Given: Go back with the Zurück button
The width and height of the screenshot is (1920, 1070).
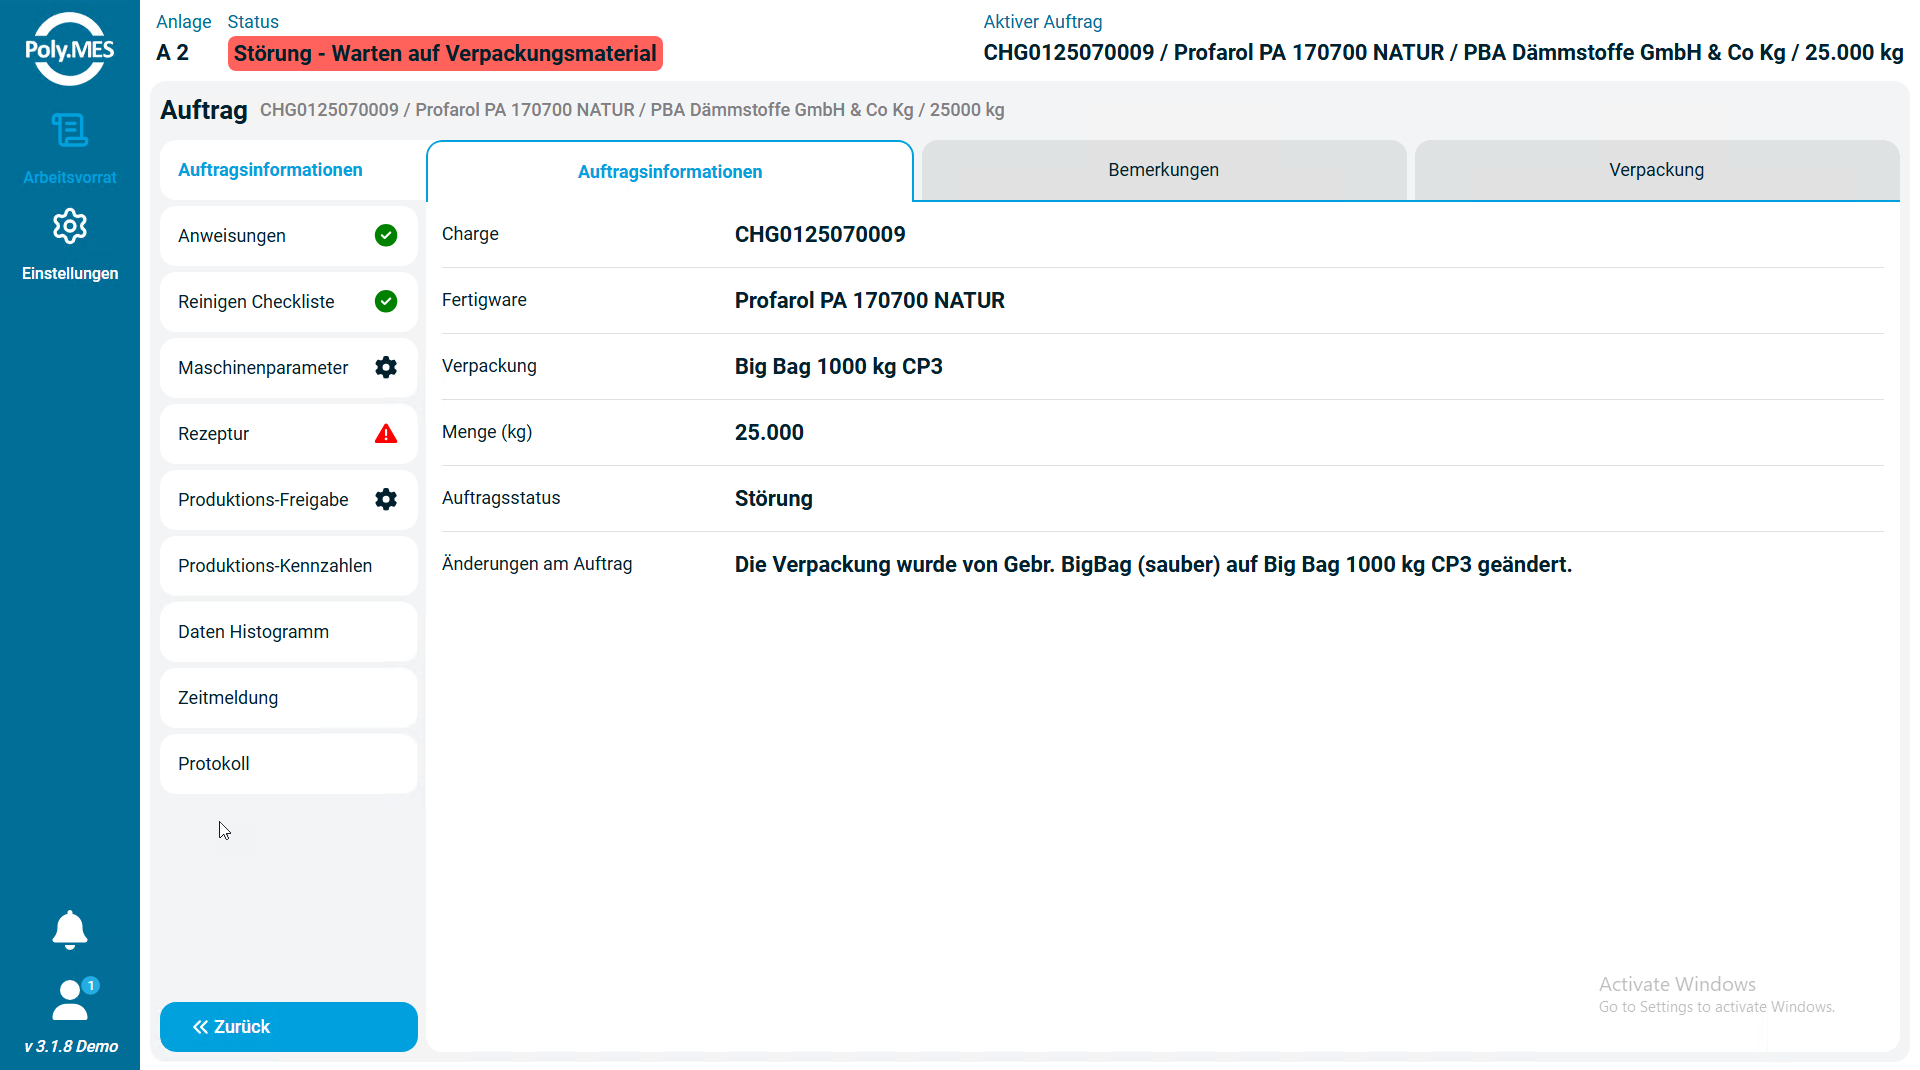Looking at the screenshot, I should (x=289, y=1027).
